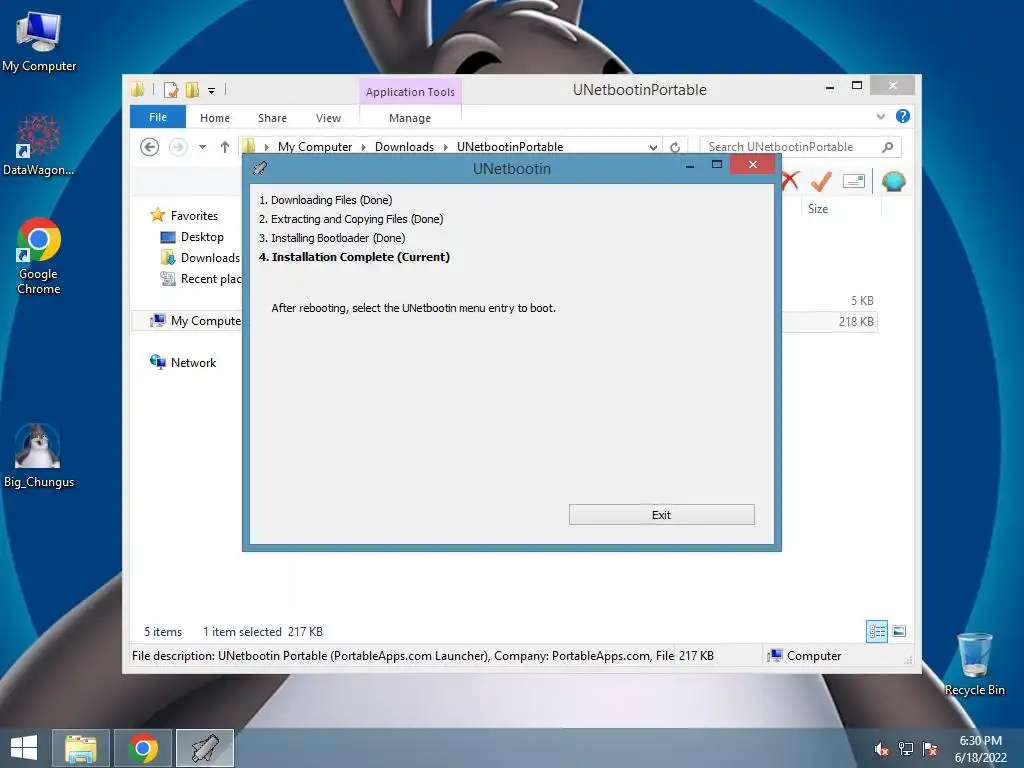This screenshot has height=768, width=1024.
Task: Open My Computer desktop icon
Action: click(x=39, y=40)
